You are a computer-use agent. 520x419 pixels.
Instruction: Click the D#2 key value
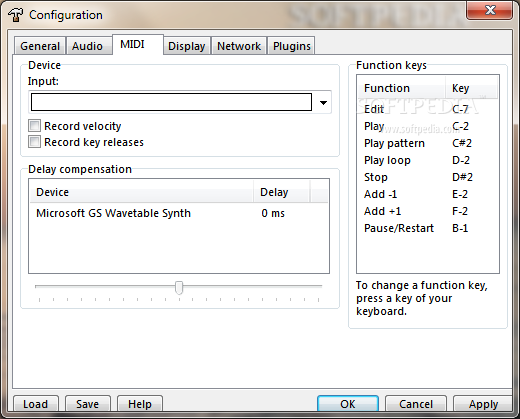pos(462,177)
